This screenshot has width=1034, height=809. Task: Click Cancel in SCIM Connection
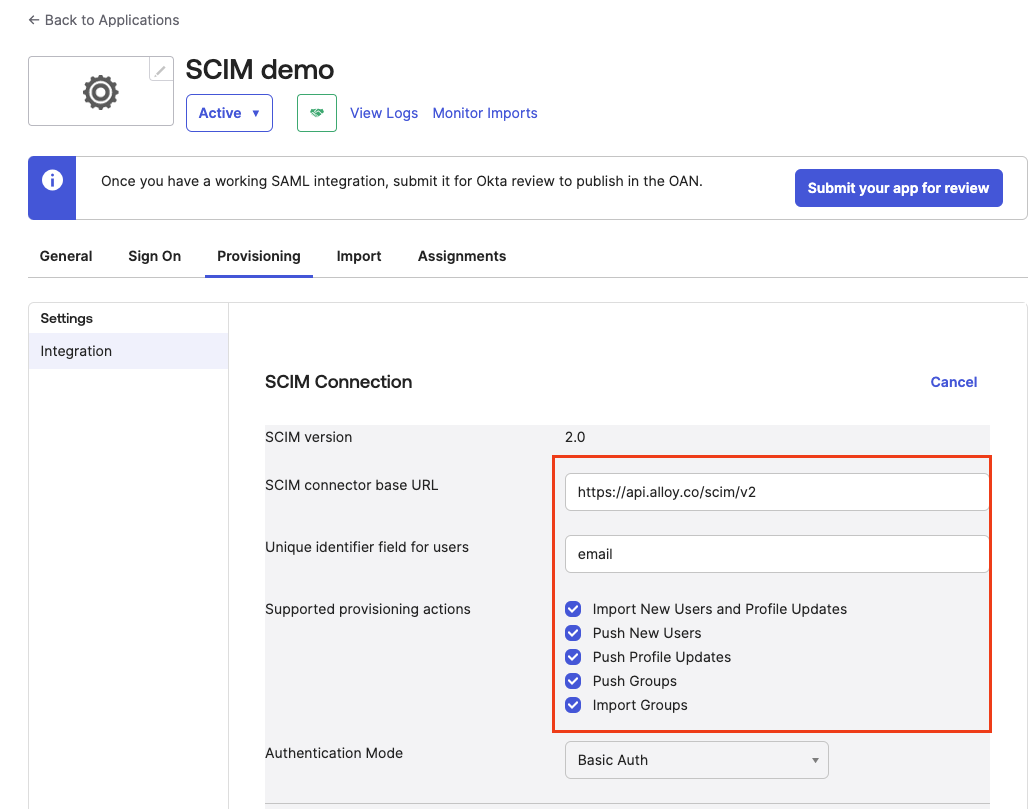point(954,382)
